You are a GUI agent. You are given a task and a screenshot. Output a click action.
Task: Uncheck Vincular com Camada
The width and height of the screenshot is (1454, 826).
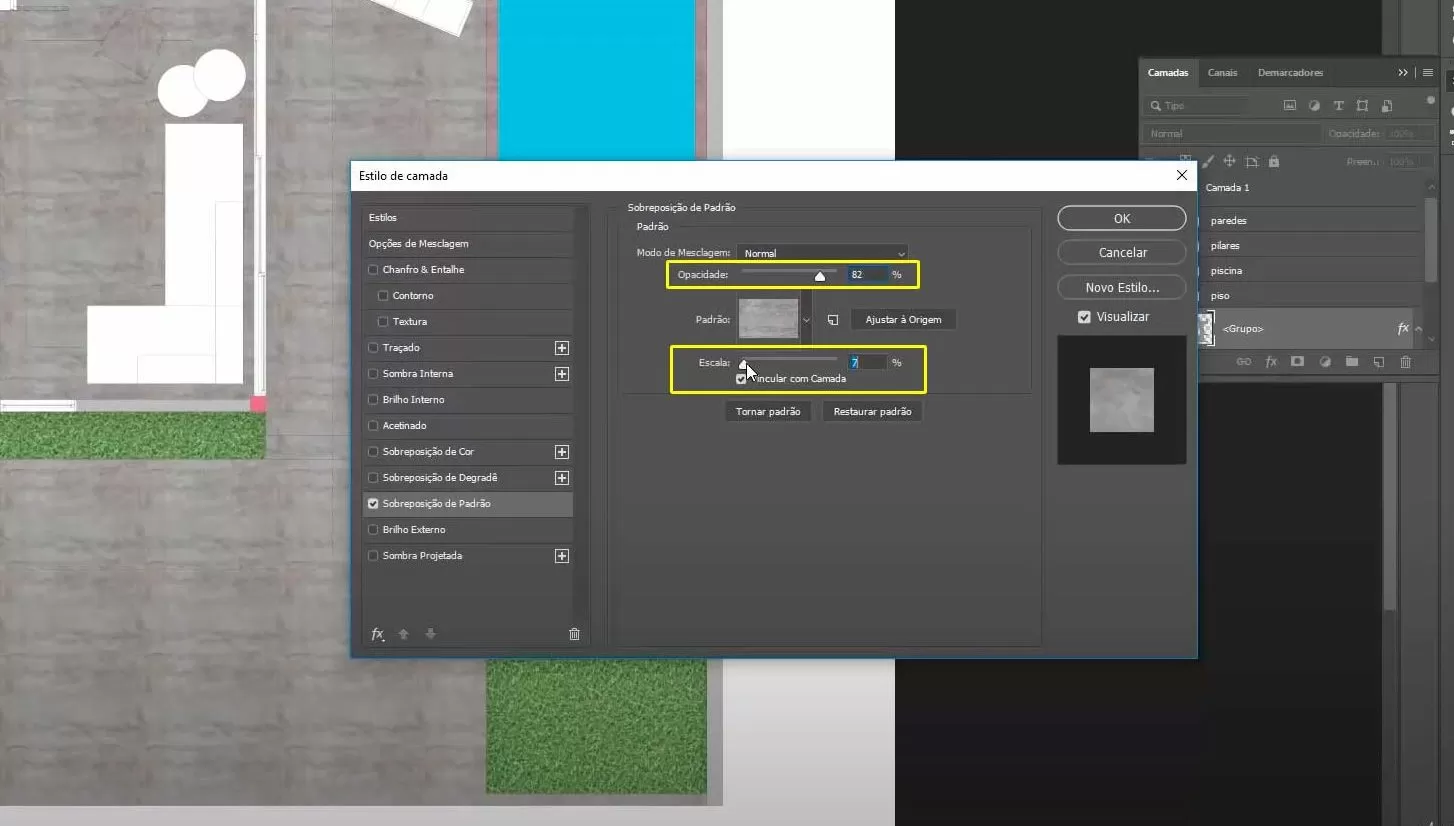click(x=741, y=379)
